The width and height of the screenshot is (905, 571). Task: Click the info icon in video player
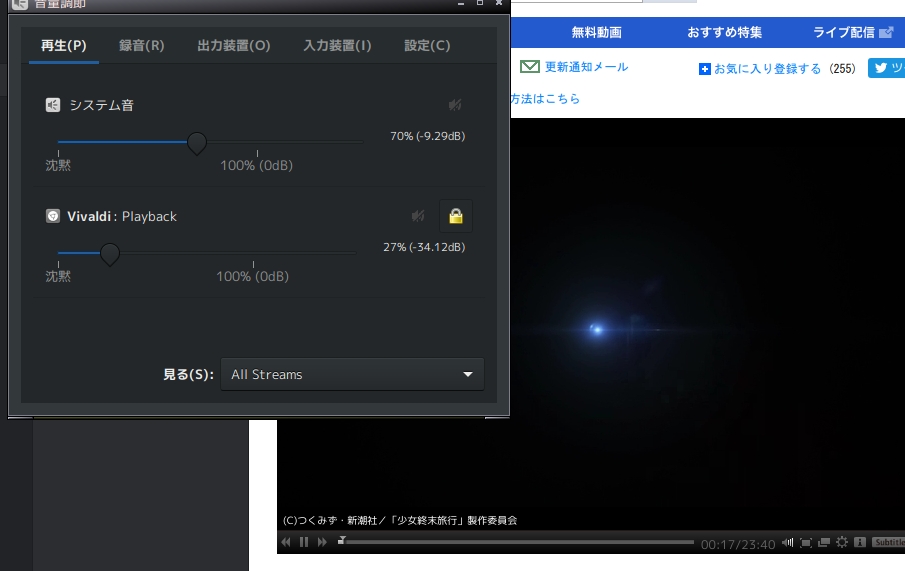coord(860,542)
